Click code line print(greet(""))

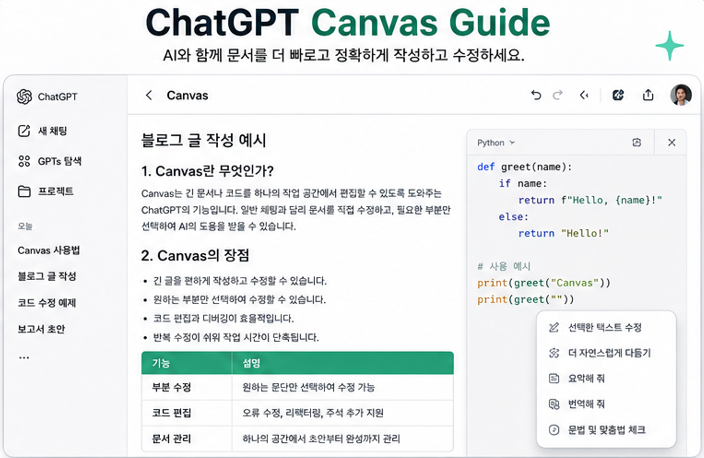tap(525, 299)
